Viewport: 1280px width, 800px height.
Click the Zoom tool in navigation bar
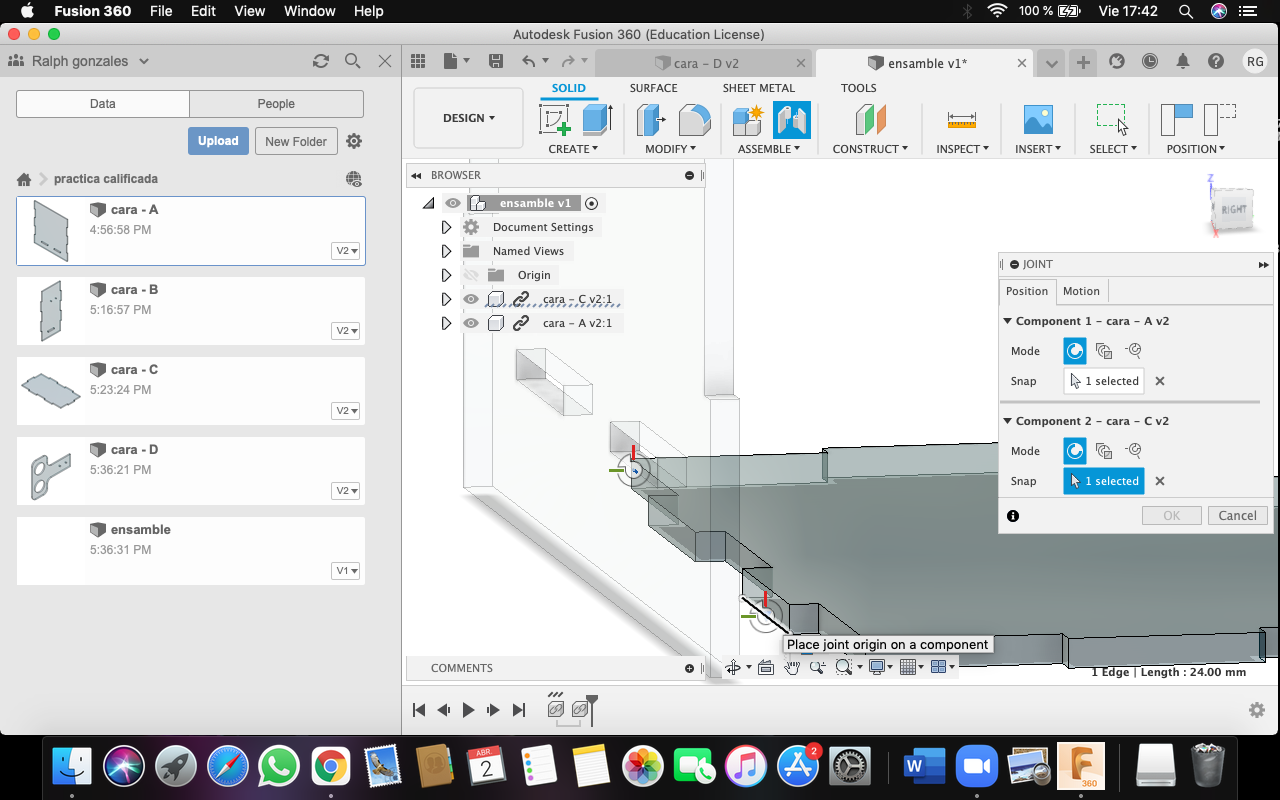click(817, 668)
